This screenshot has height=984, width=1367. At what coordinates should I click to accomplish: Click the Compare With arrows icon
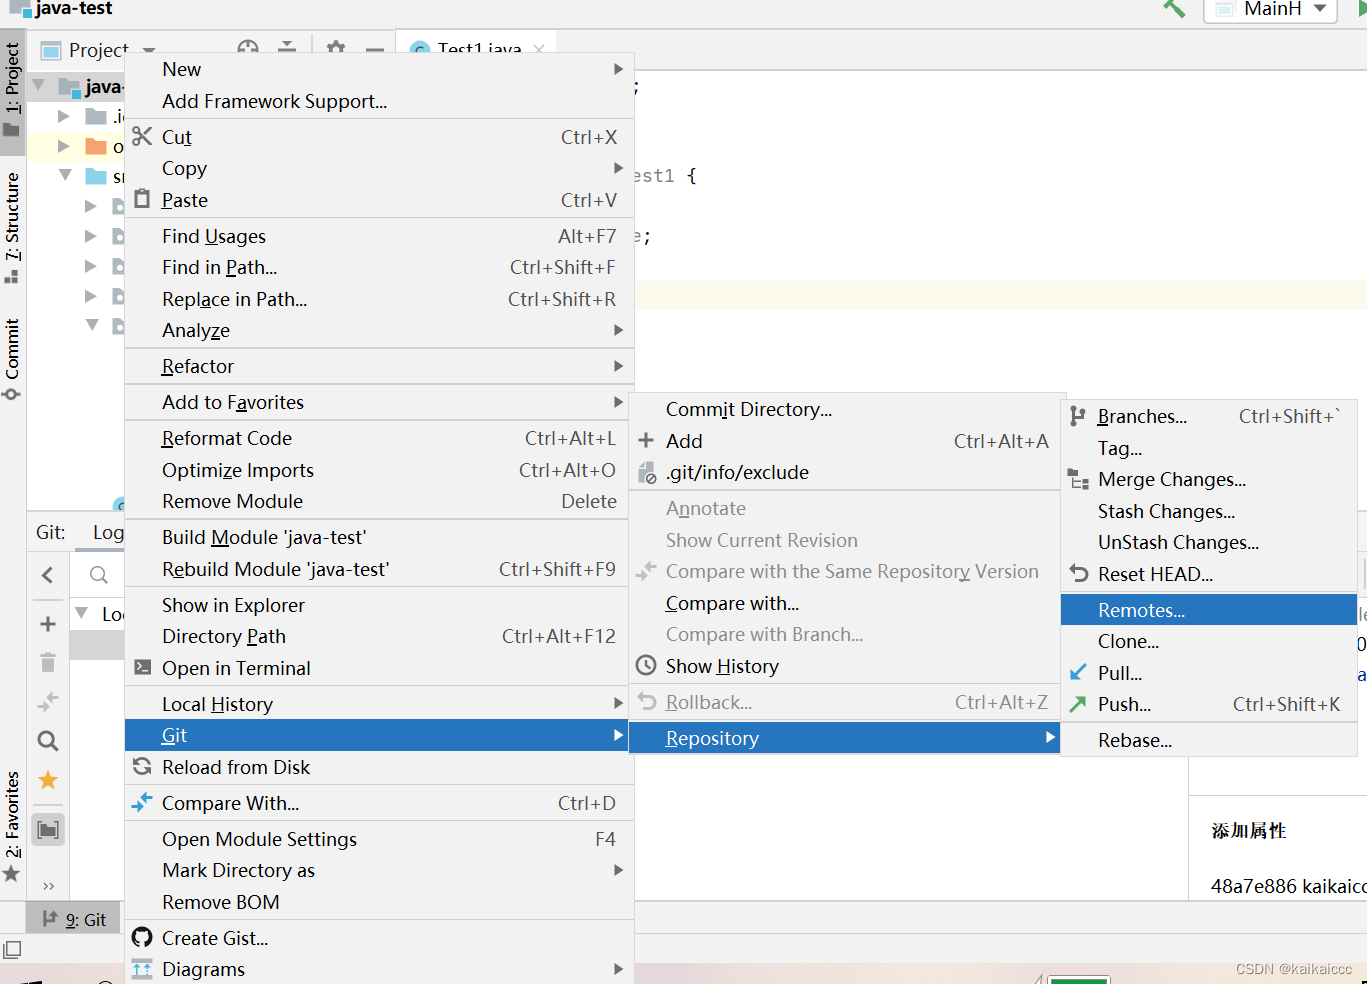point(142,802)
